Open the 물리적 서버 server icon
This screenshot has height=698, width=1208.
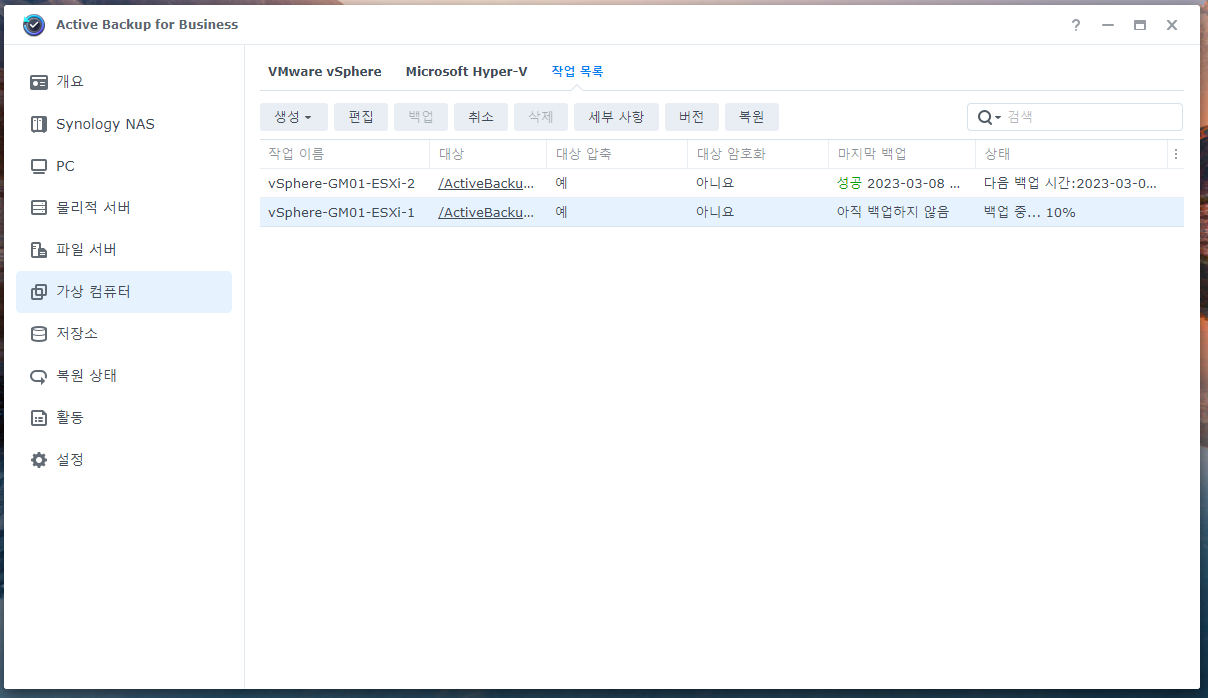coord(39,208)
